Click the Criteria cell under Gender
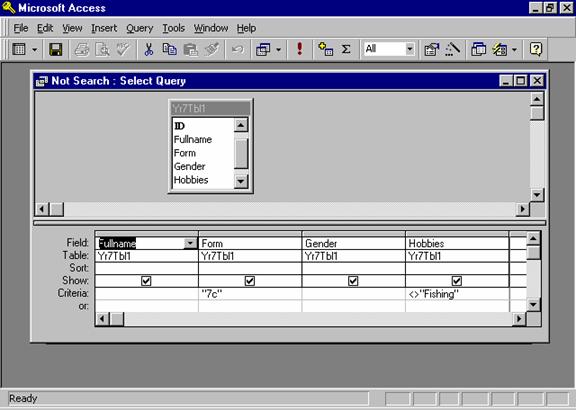The width and height of the screenshot is (576, 410). point(353,294)
